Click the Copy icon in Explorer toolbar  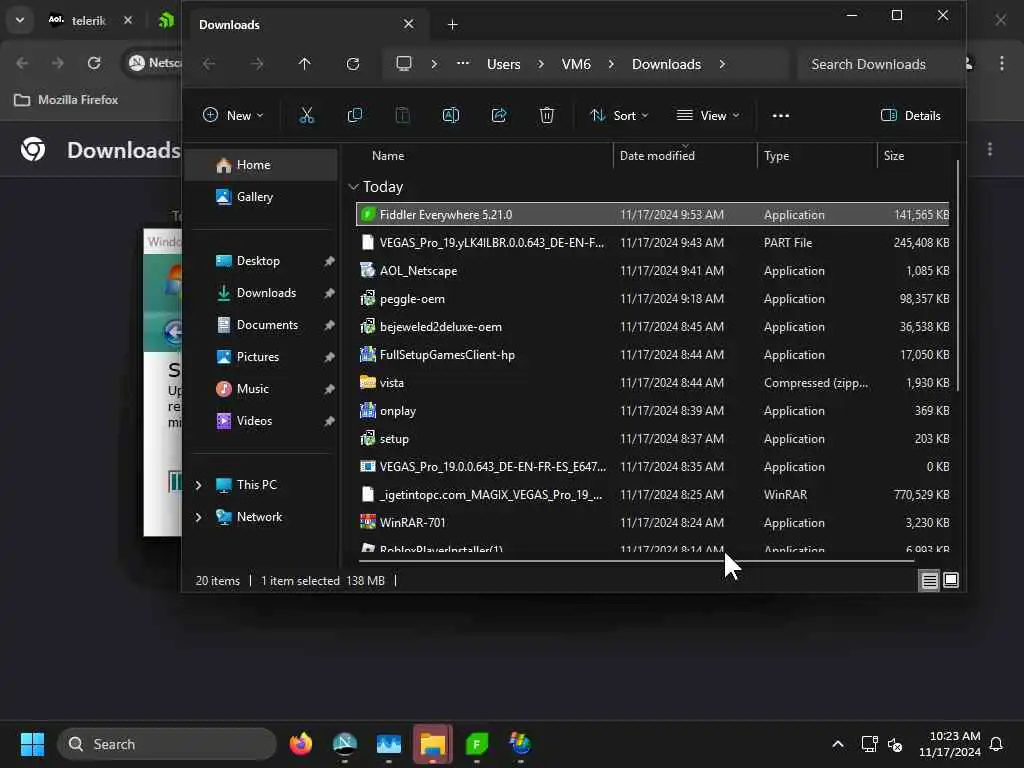tap(355, 116)
